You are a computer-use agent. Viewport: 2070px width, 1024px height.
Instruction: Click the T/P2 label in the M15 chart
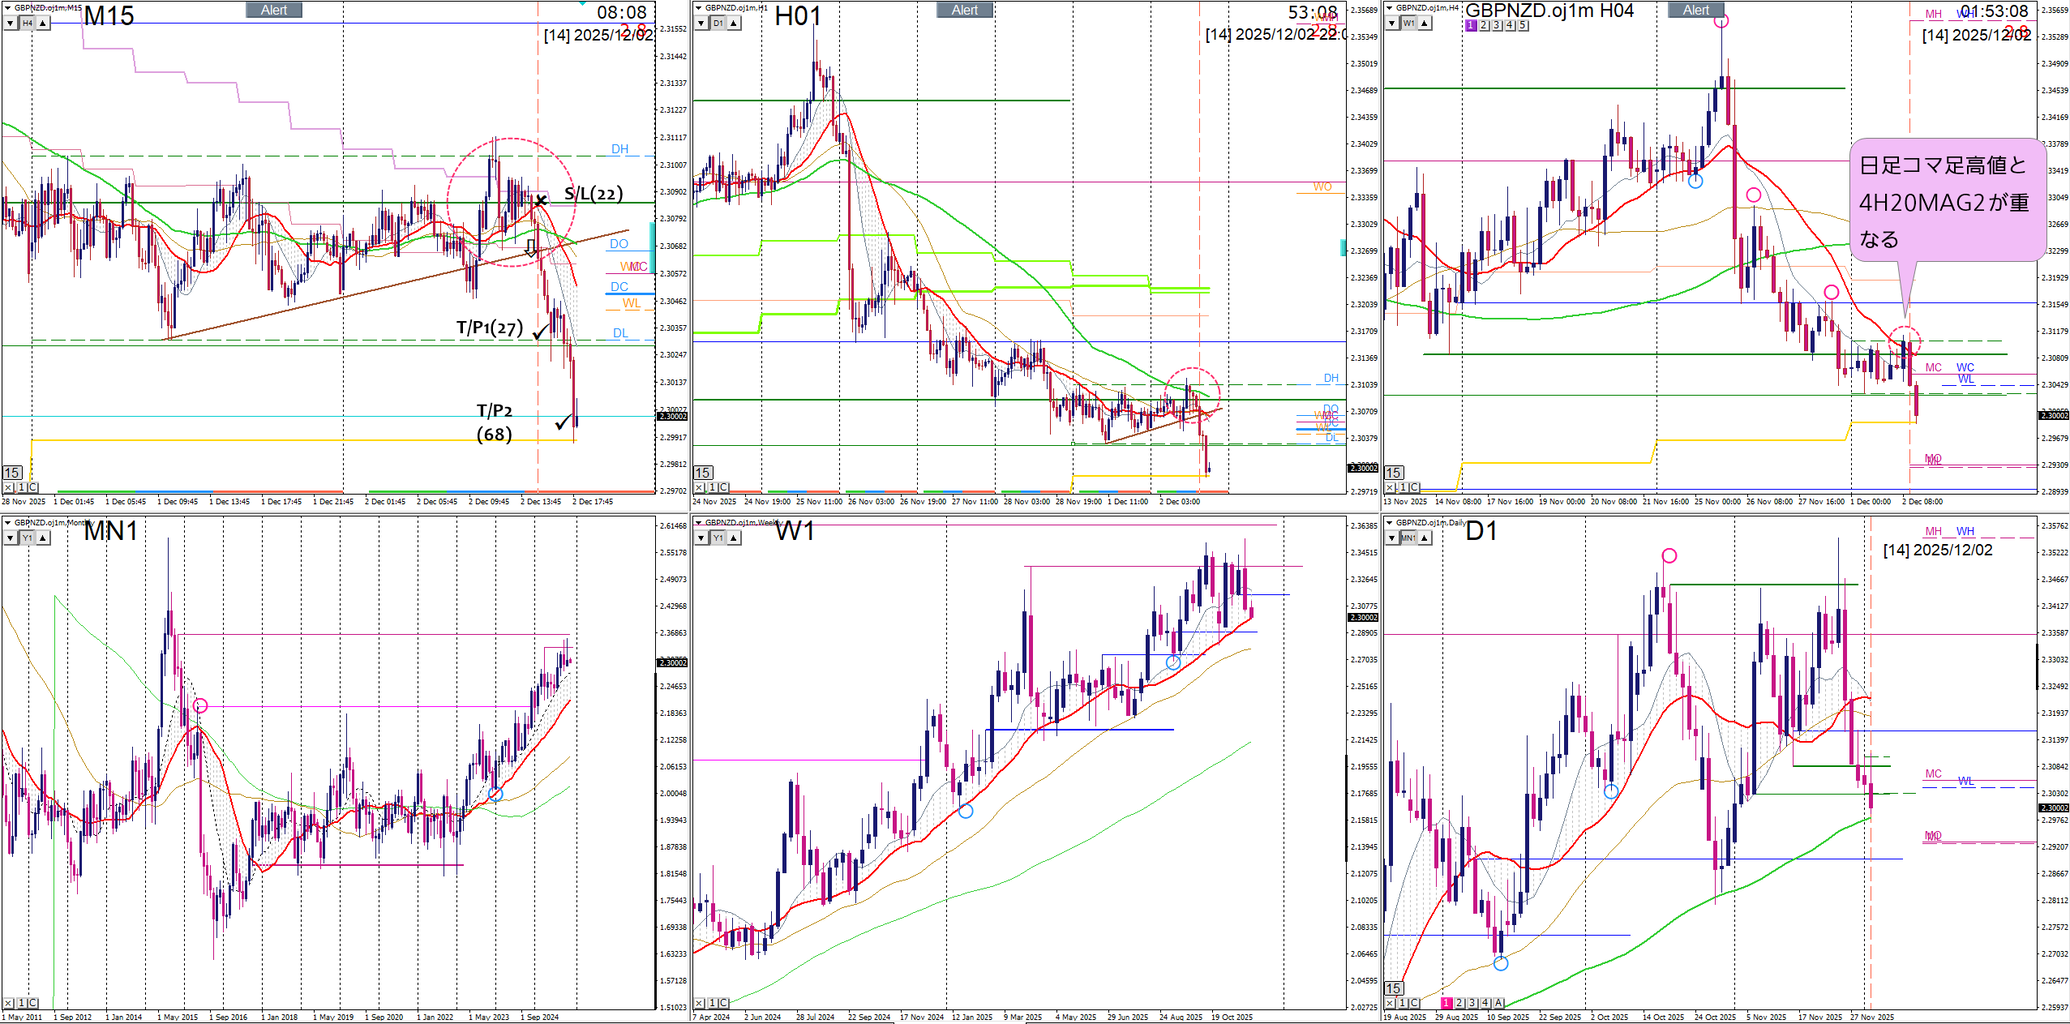tap(494, 411)
